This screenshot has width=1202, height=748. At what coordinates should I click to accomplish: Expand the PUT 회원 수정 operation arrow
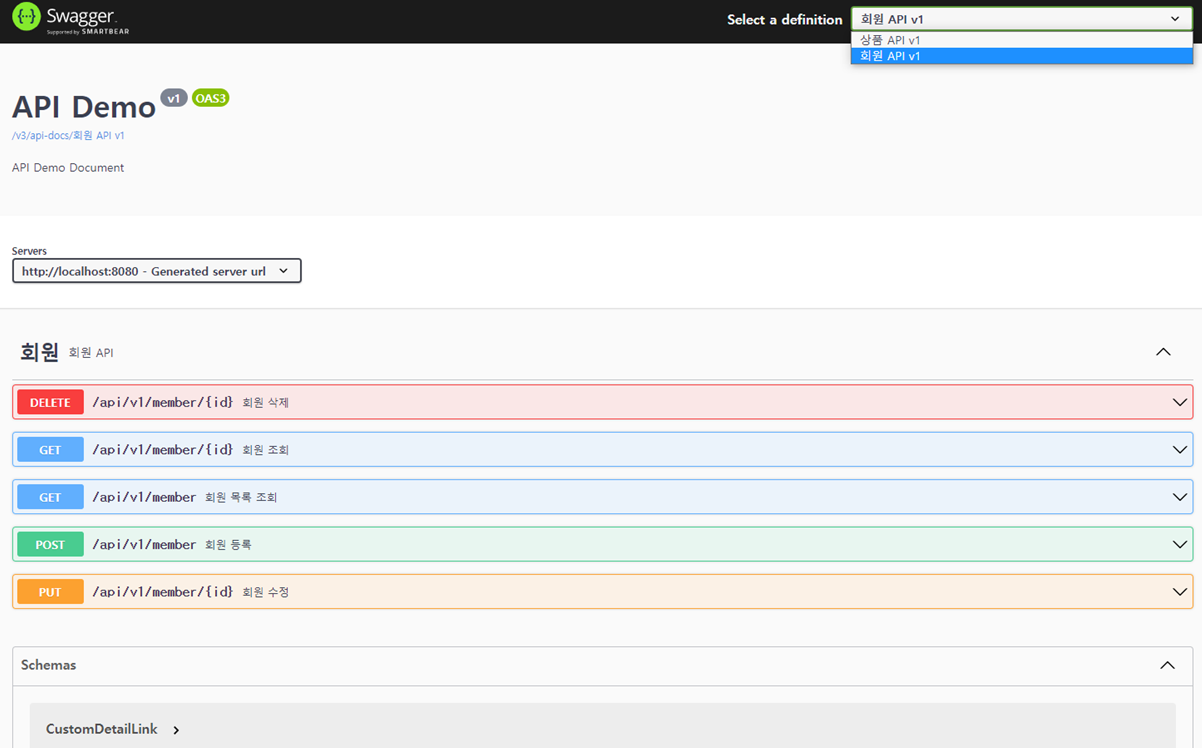pyautogui.click(x=1180, y=592)
